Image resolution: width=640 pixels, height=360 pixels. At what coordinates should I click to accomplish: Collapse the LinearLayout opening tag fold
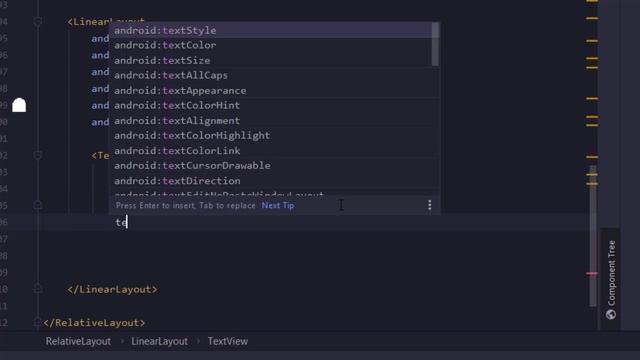tap(38, 21)
